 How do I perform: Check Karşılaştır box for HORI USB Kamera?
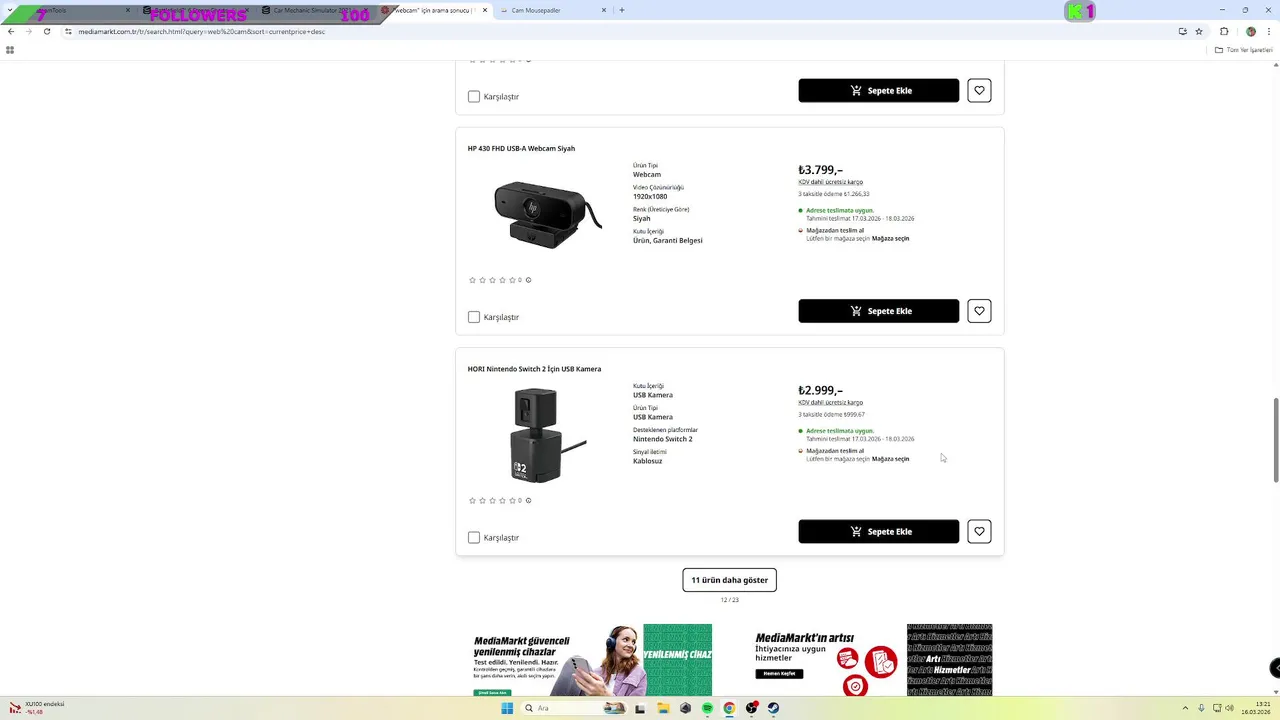coord(474,537)
